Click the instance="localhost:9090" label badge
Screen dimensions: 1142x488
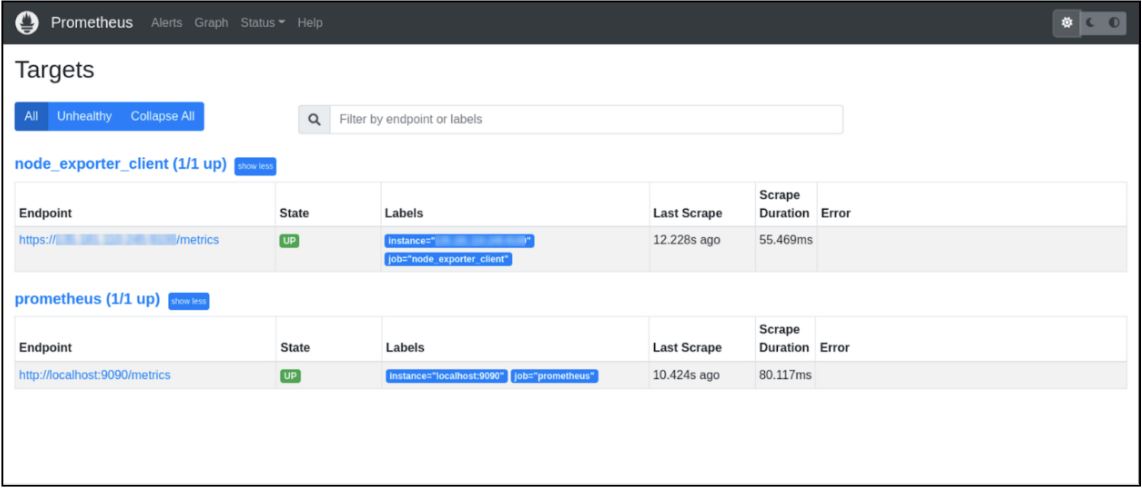click(446, 377)
